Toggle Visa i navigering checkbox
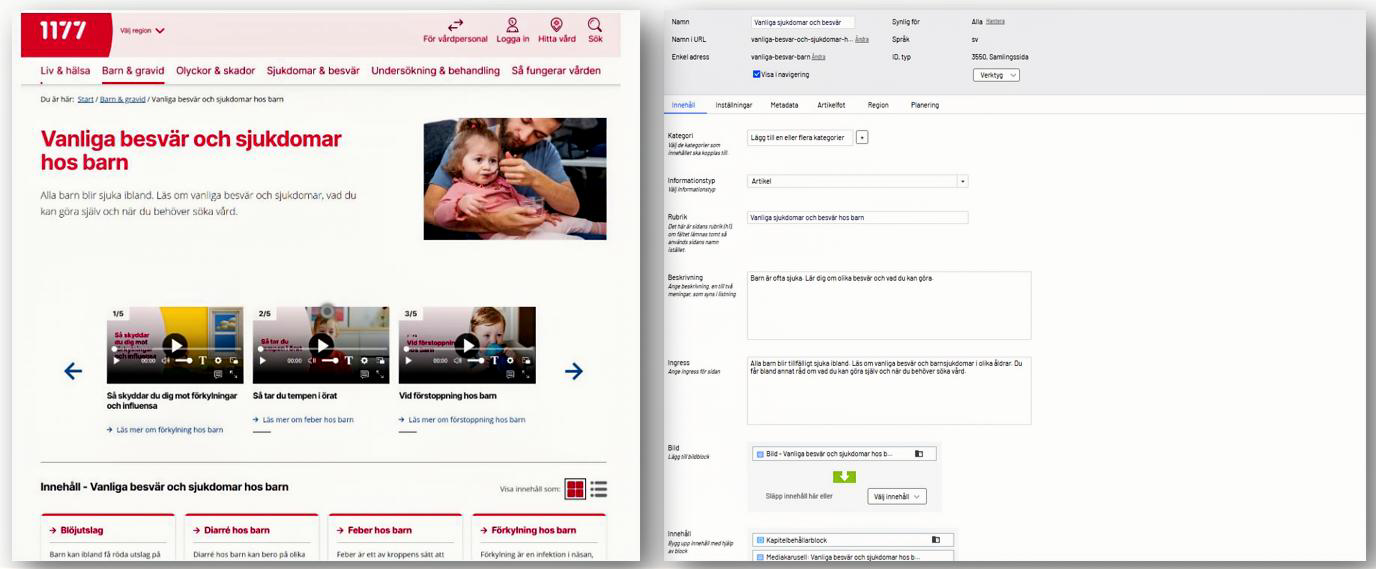 (x=756, y=74)
